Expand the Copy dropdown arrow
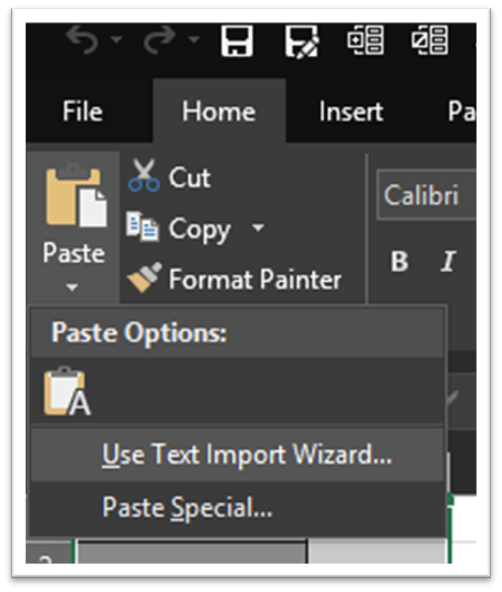Screen dimensions: 502x592 point(258,228)
